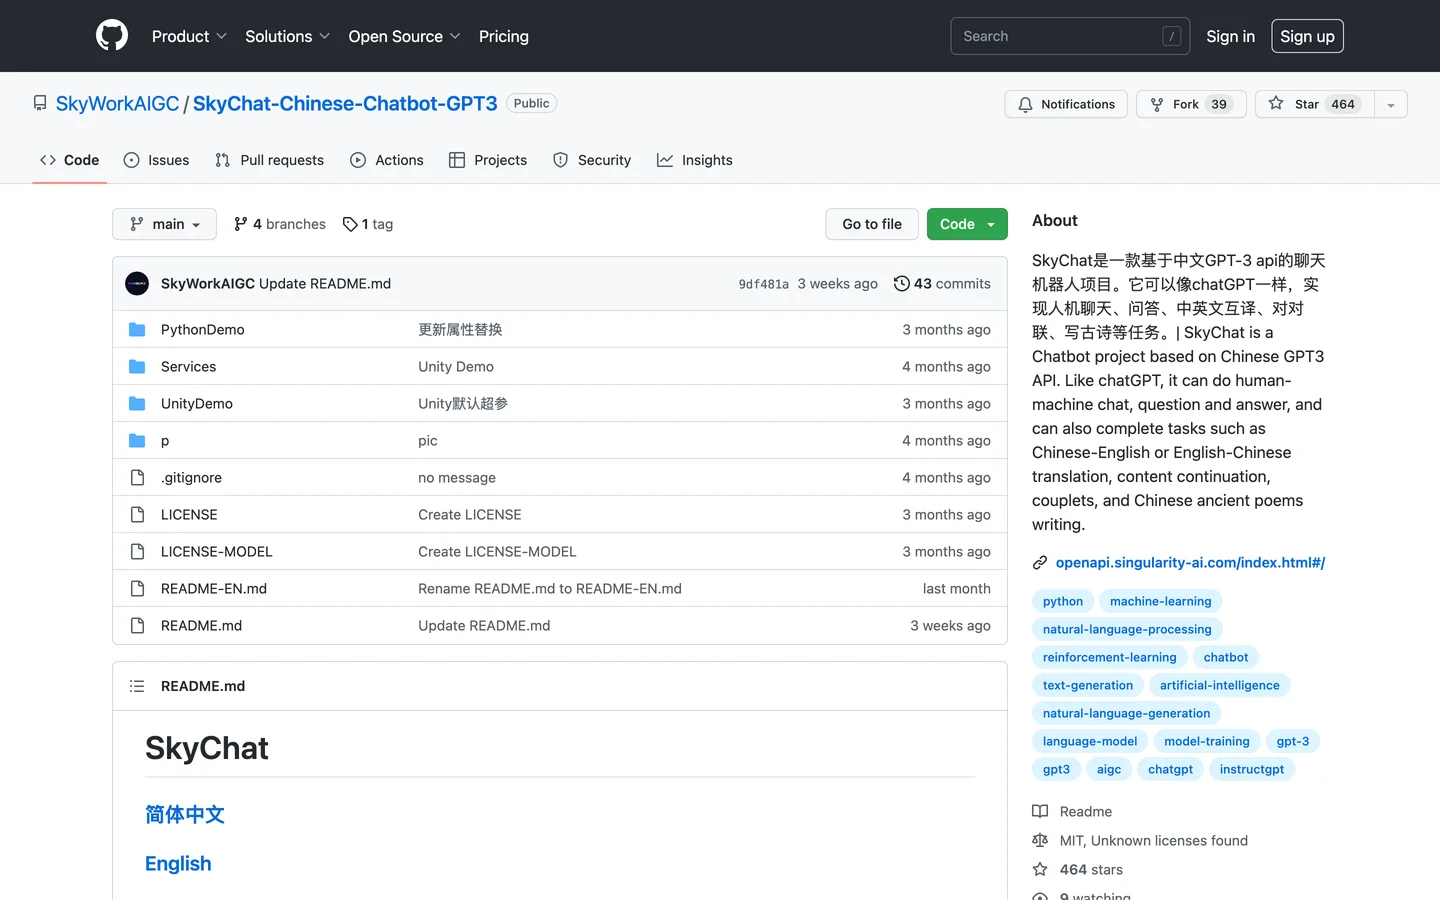Click the commit history clock icon
This screenshot has height=900, width=1440.
pos(902,284)
